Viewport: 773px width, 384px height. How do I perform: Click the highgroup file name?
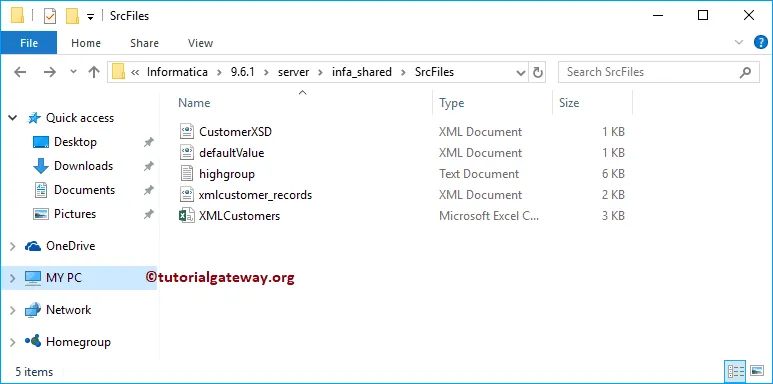pos(227,174)
